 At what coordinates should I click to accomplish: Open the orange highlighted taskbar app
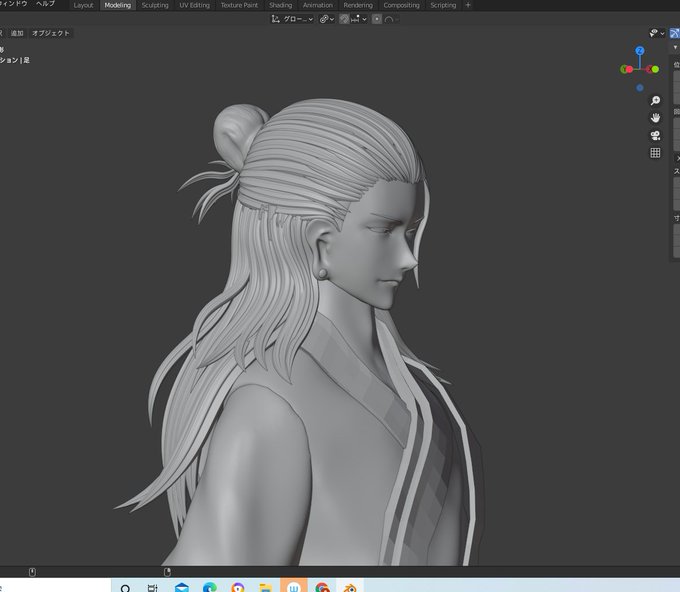(x=294, y=586)
